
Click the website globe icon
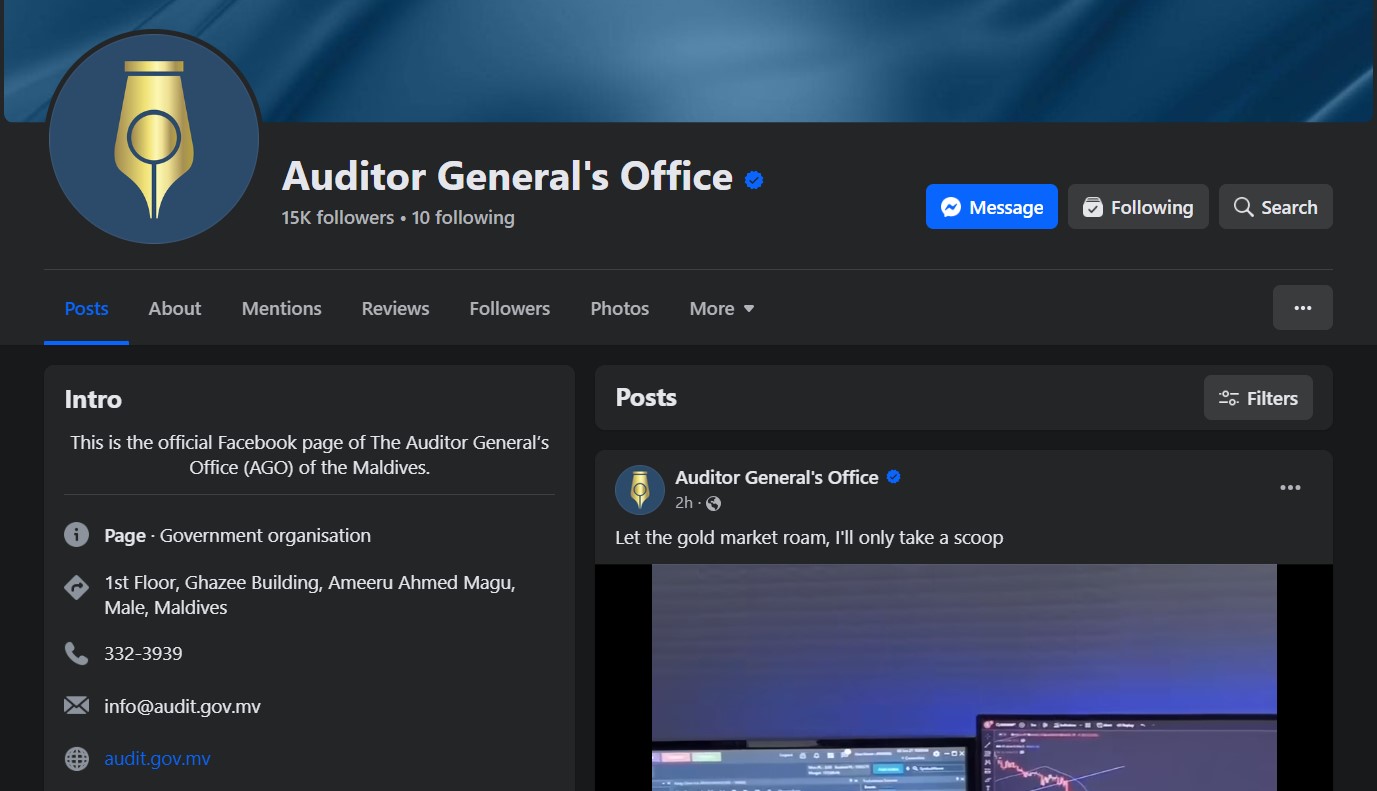(77, 759)
